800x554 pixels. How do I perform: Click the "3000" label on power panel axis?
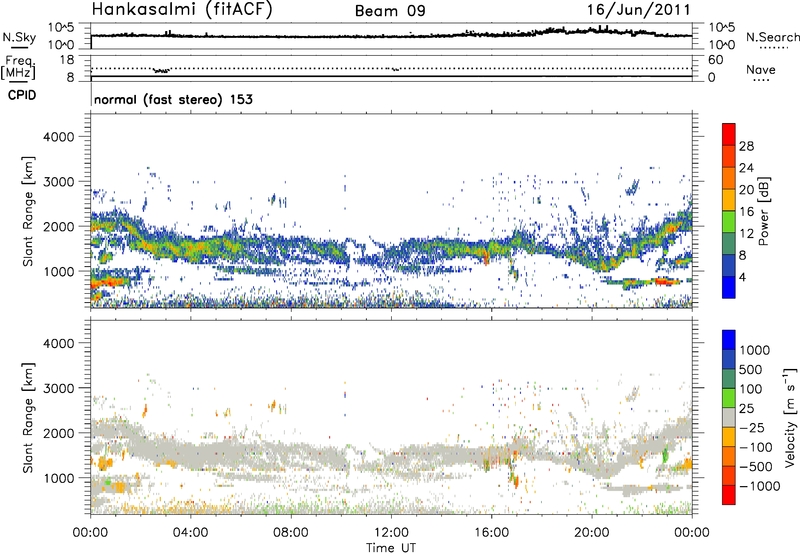(59, 182)
